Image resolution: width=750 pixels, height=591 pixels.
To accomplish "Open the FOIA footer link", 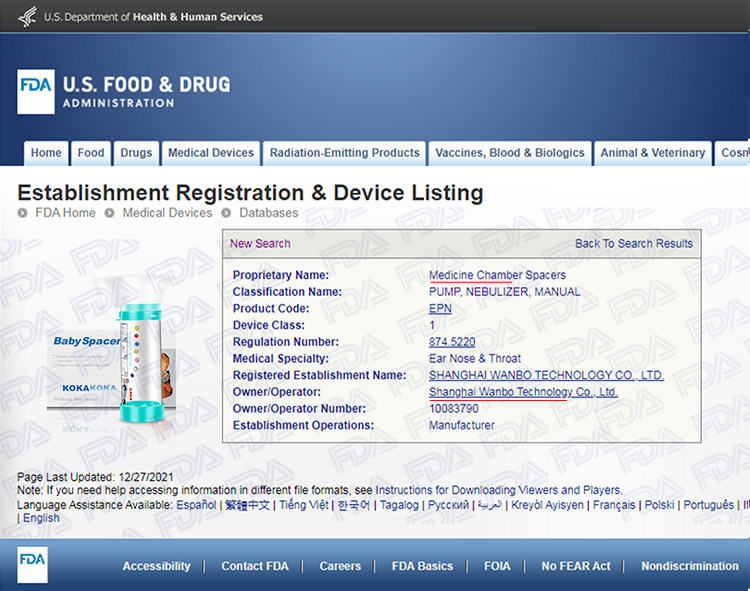I will point(497,566).
